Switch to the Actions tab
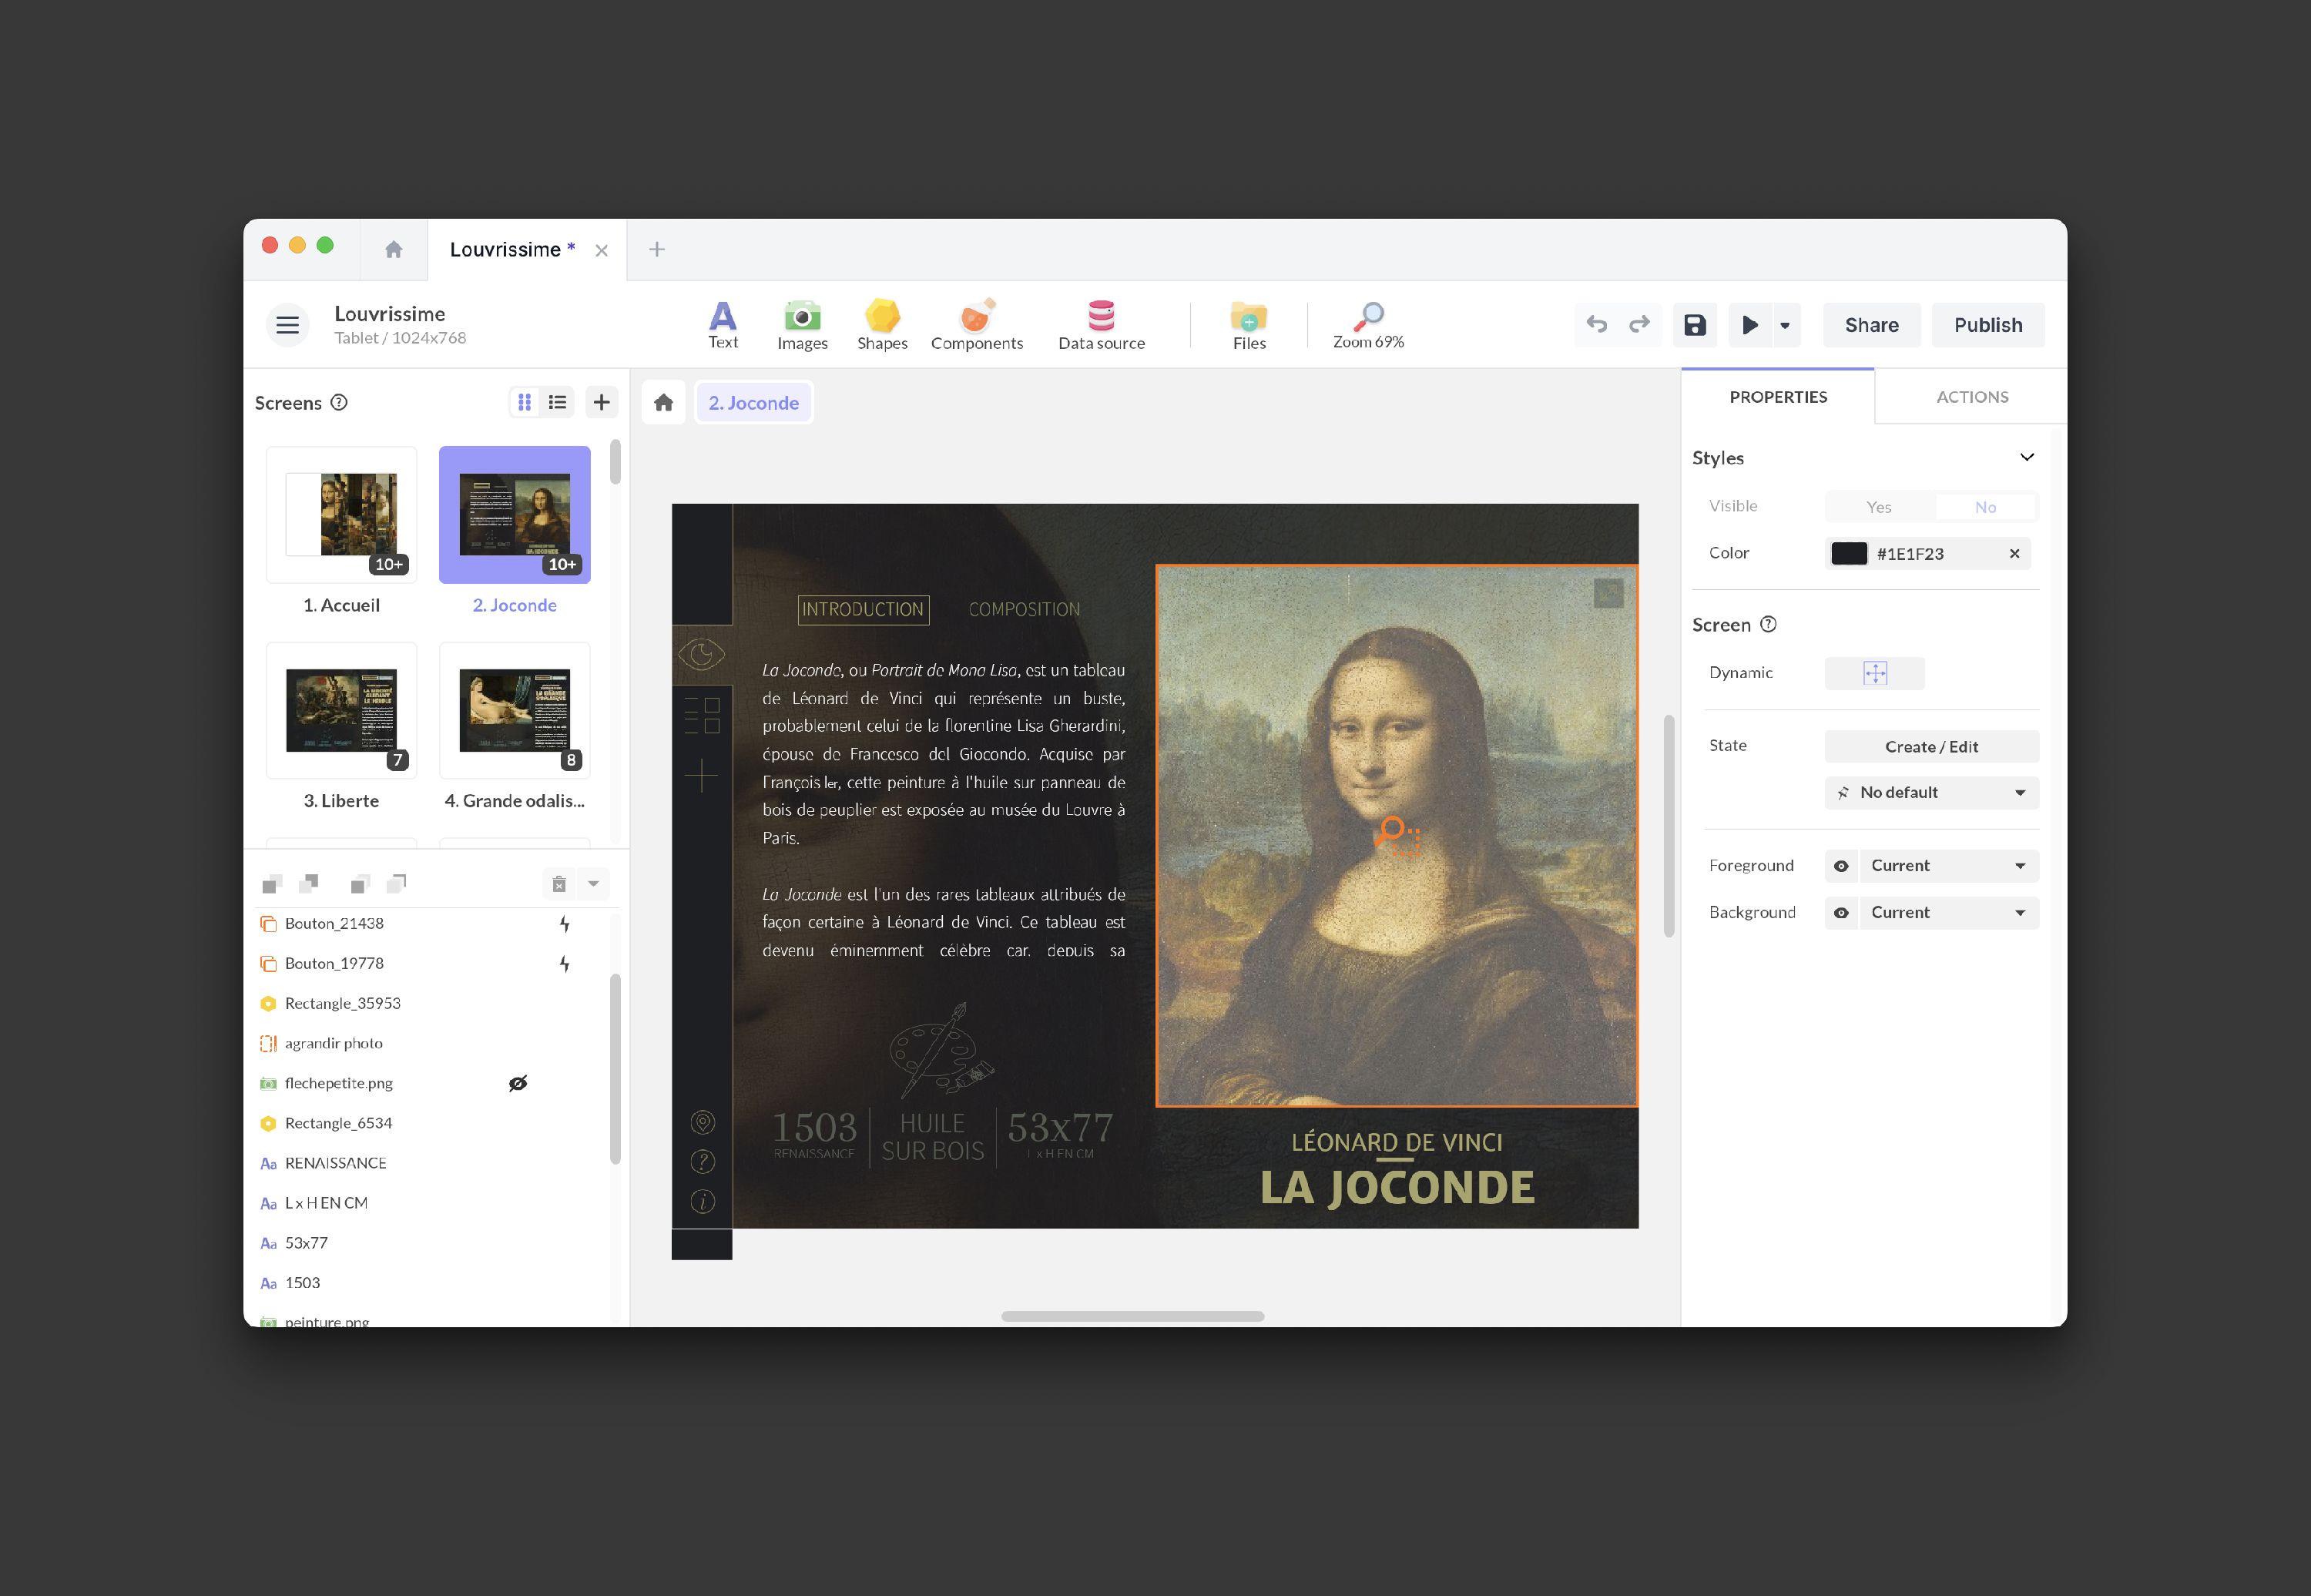The width and height of the screenshot is (2311, 1596). [x=1971, y=396]
